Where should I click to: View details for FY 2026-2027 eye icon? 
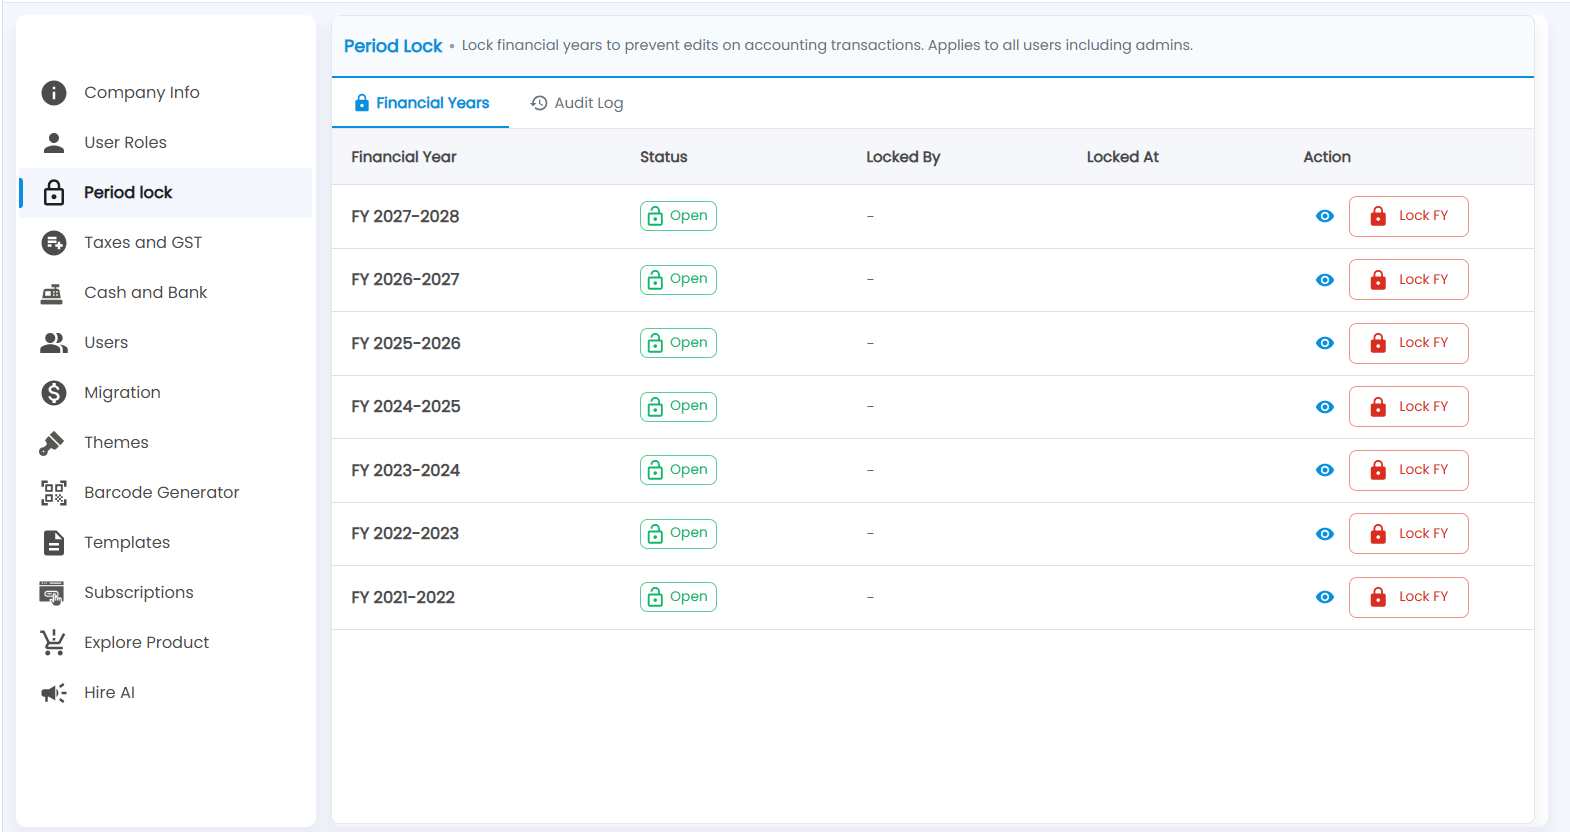[1325, 280]
